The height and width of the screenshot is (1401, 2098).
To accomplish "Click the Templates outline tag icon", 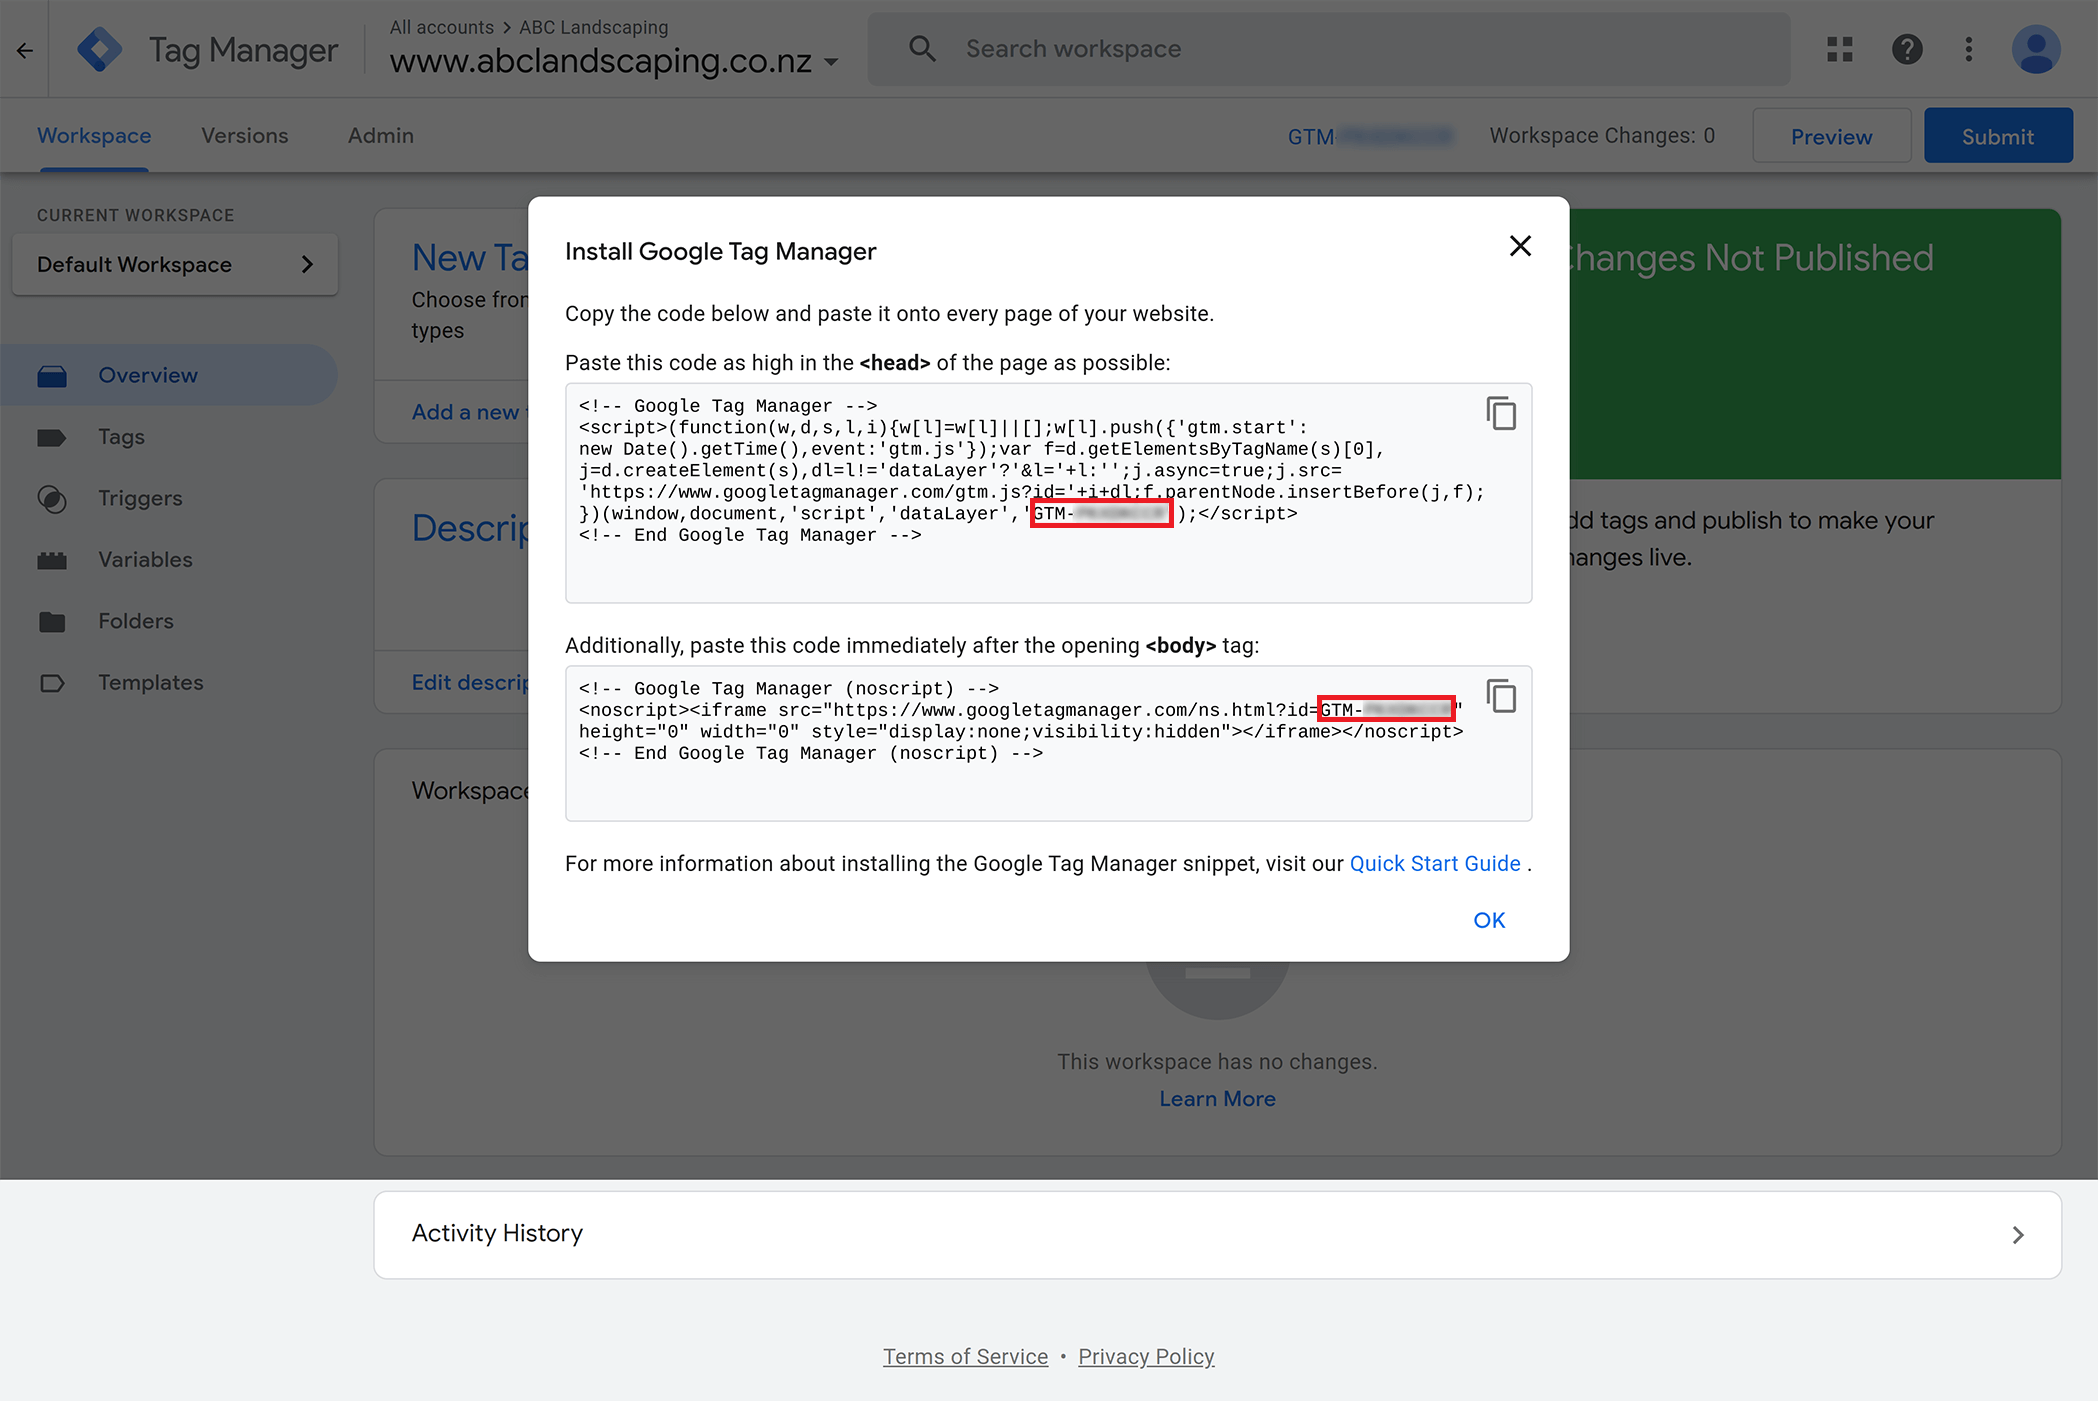I will (x=52, y=683).
